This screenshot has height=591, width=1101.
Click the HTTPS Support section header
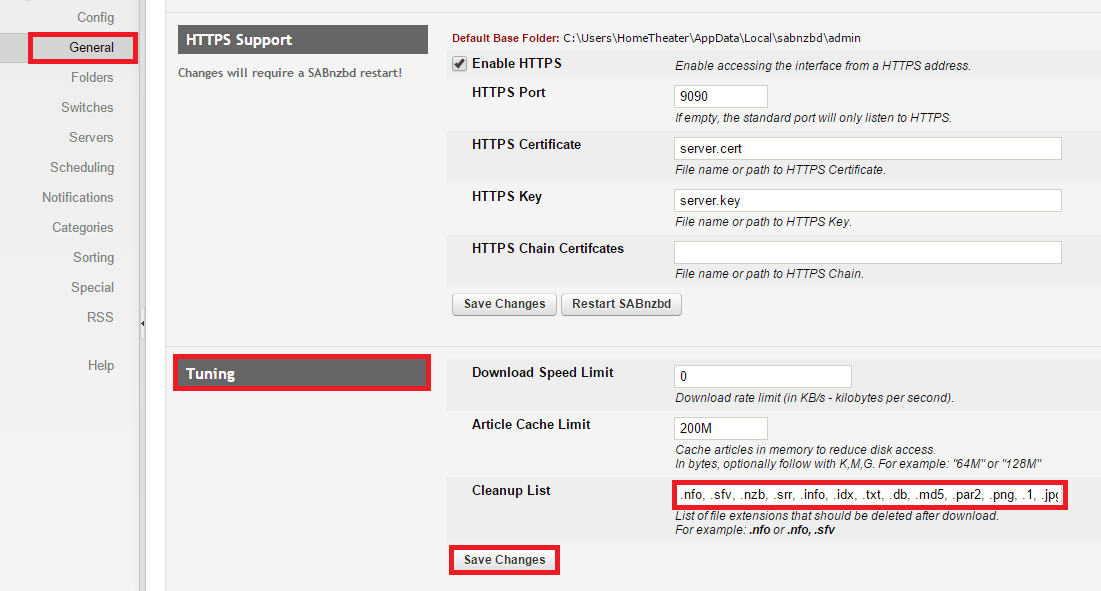pyautogui.click(x=303, y=40)
